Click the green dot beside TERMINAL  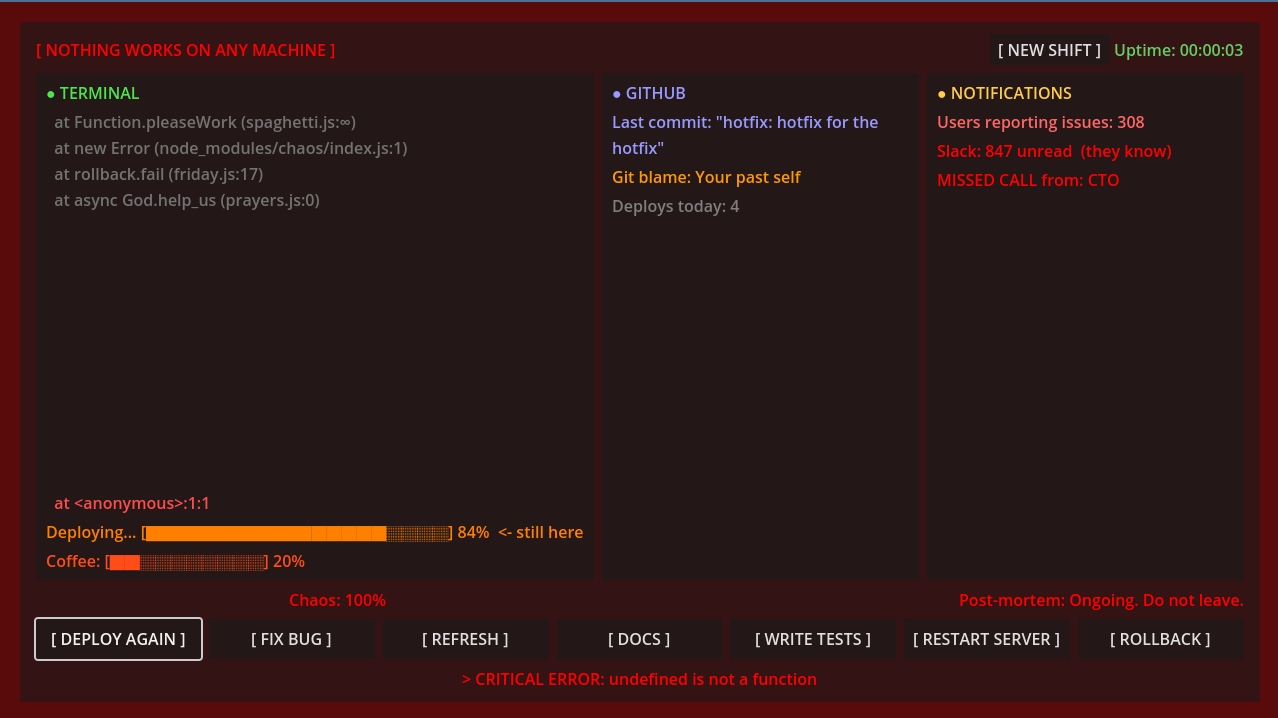51,94
